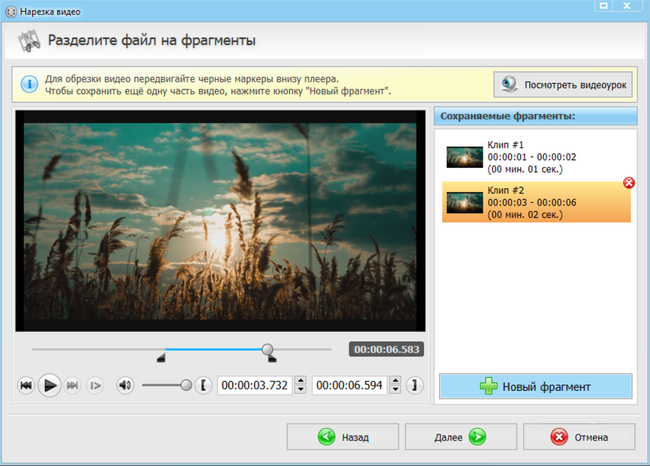Click the blue info icon
The height and width of the screenshot is (466, 650).
pos(29,84)
